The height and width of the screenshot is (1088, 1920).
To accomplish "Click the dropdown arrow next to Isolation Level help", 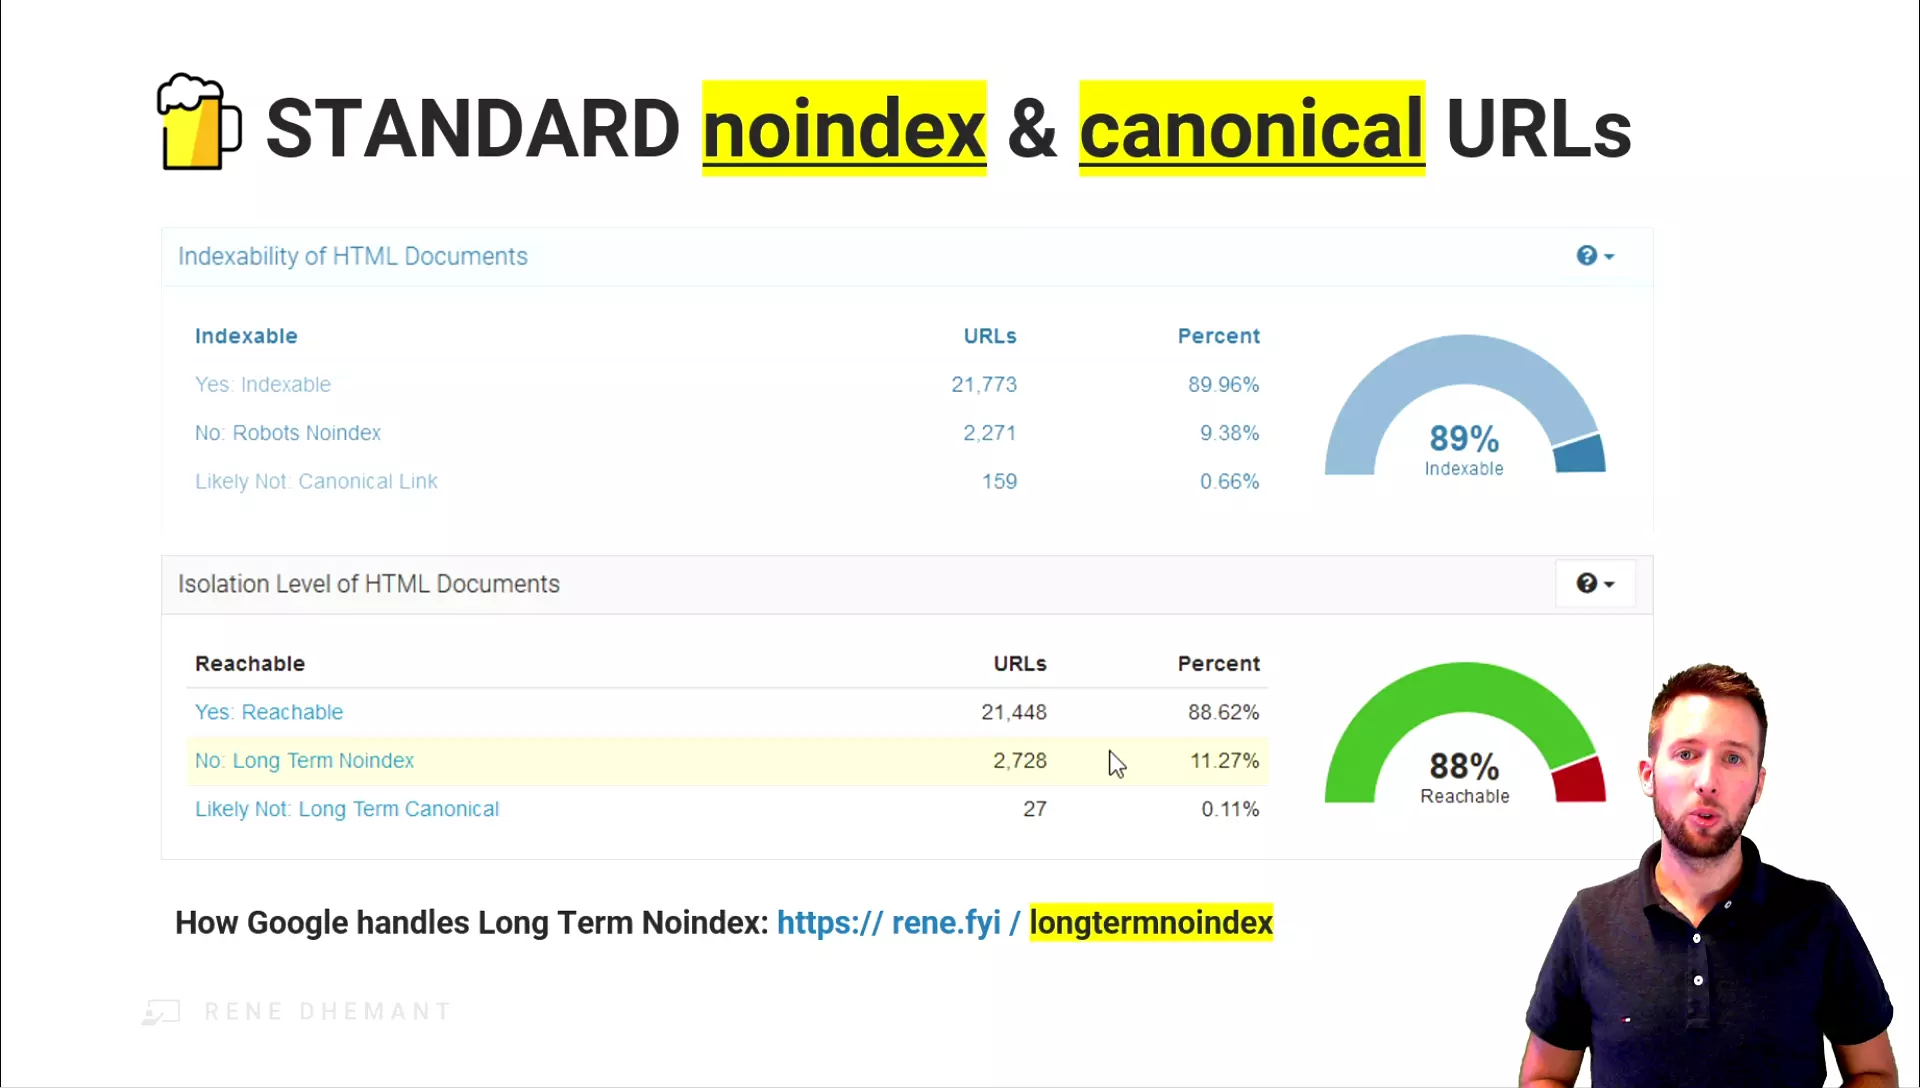I will 1609,584.
